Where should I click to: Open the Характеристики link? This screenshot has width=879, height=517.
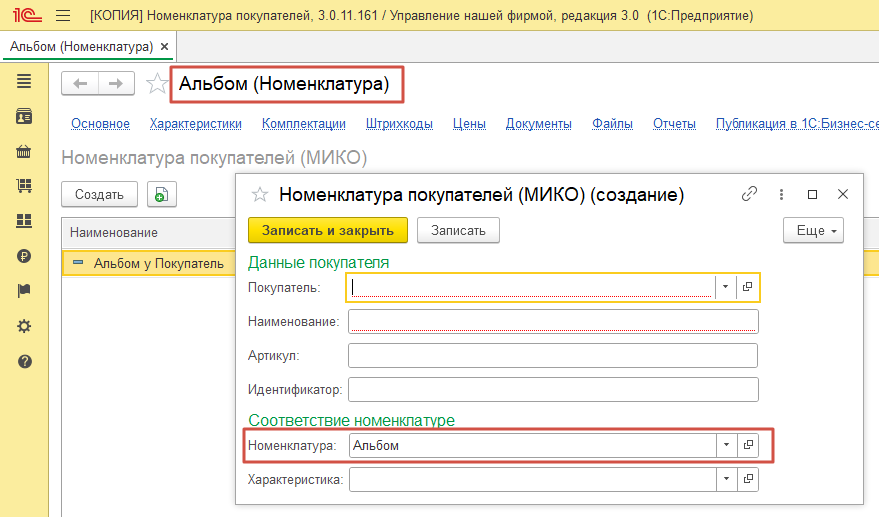(x=196, y=123)
